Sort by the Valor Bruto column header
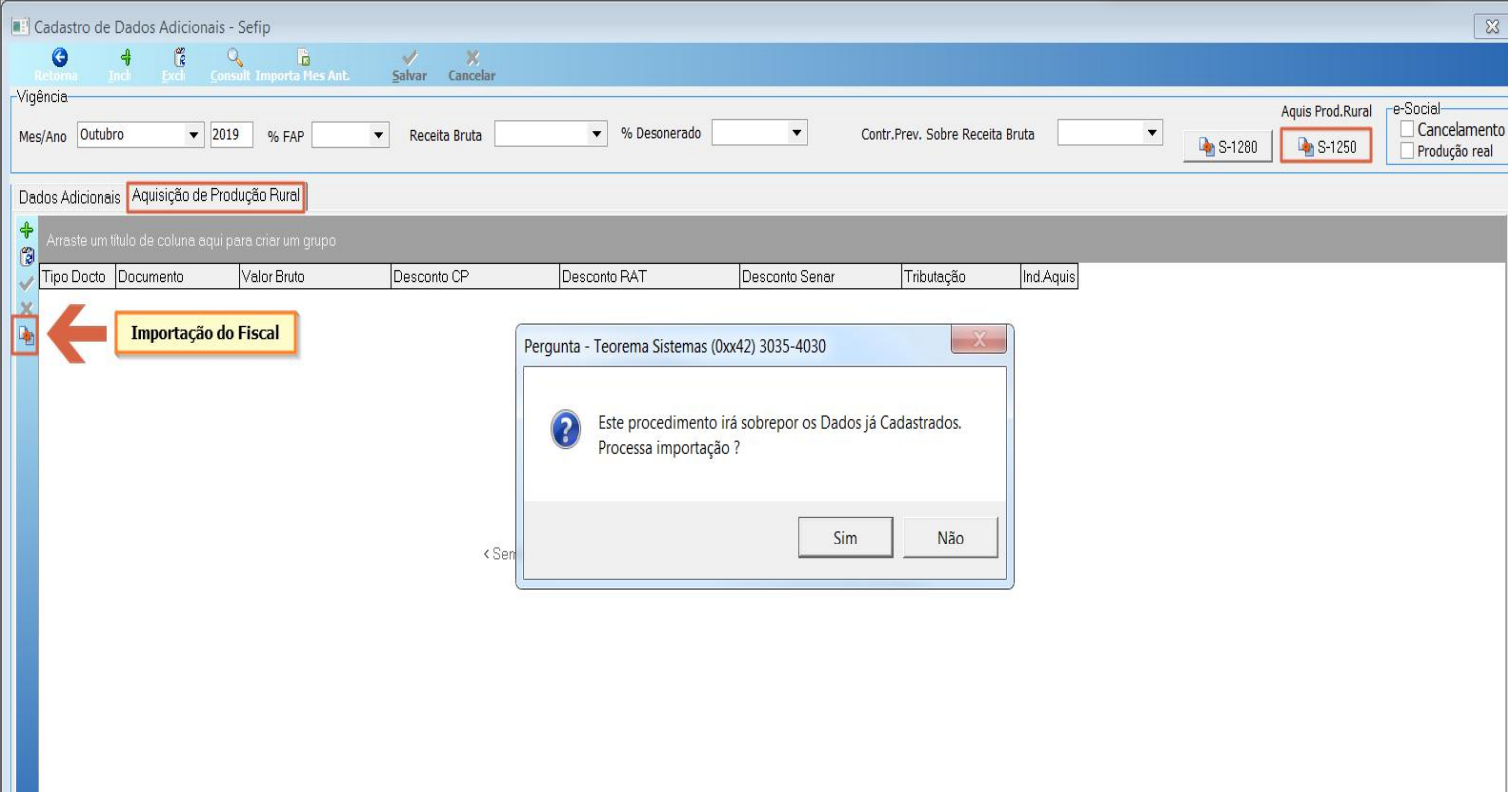 click(x=315, y=277)
